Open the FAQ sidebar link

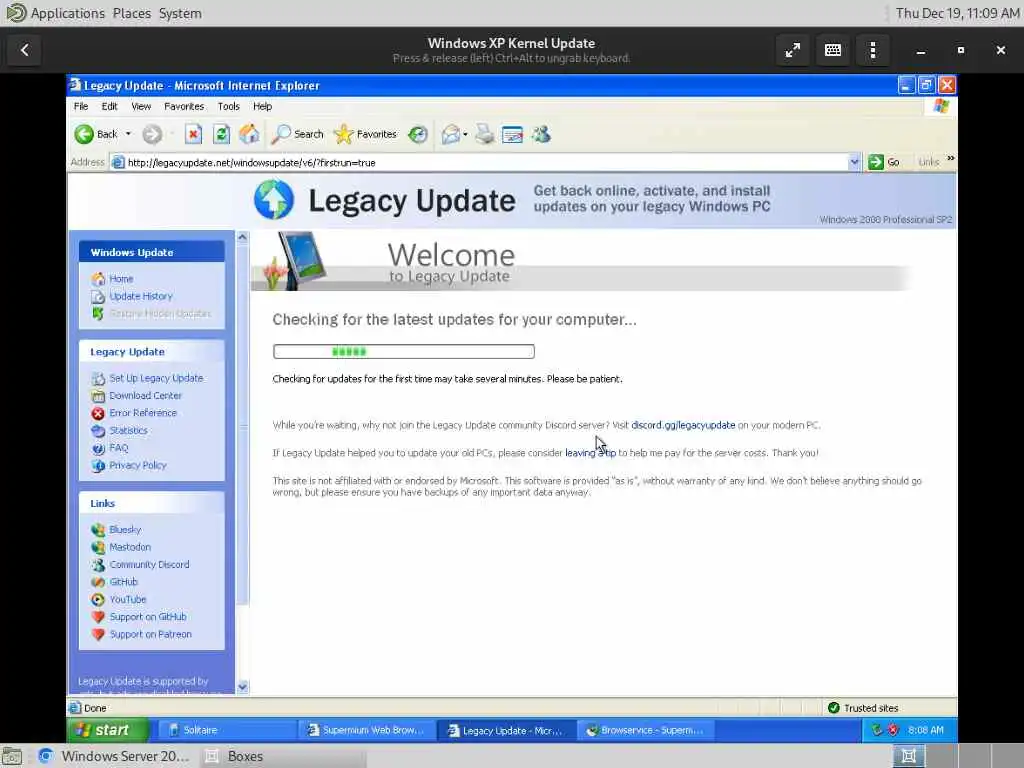pos(119,448)
